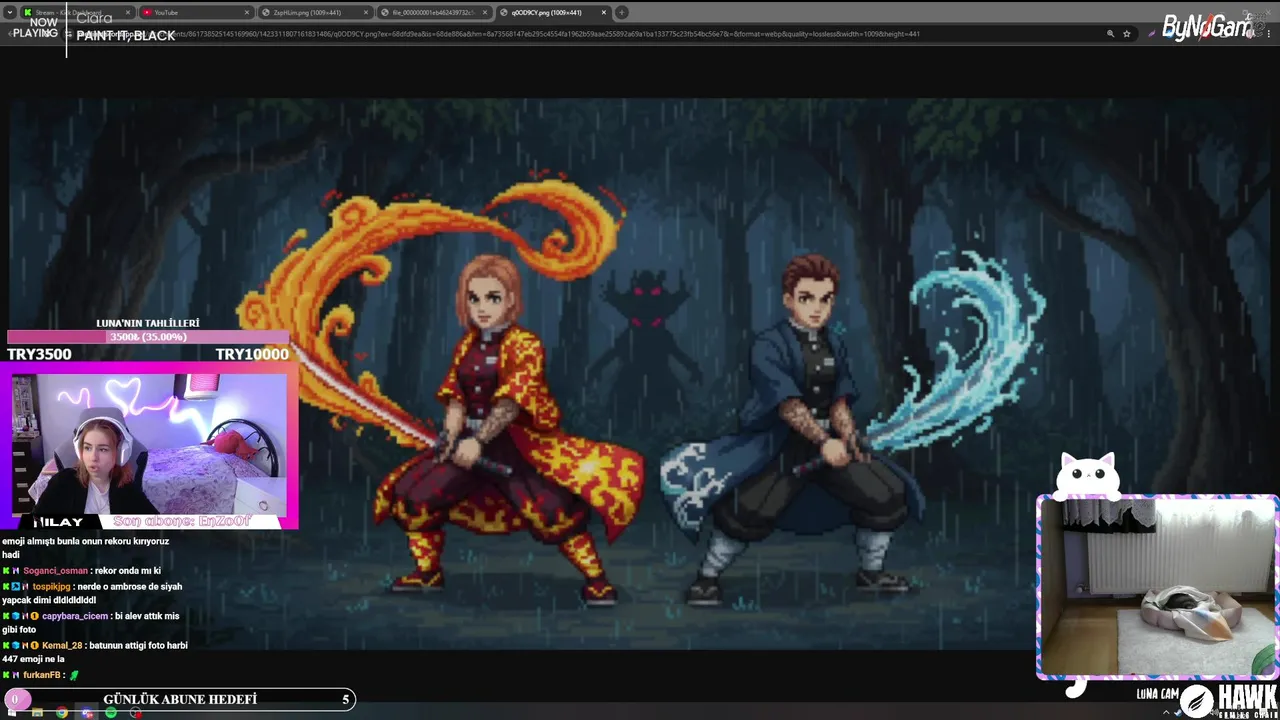The width and height of the screenshot is (1280, 720).
Task: Close the file_000000001eb4 tab
Action: tap(484, 12)
